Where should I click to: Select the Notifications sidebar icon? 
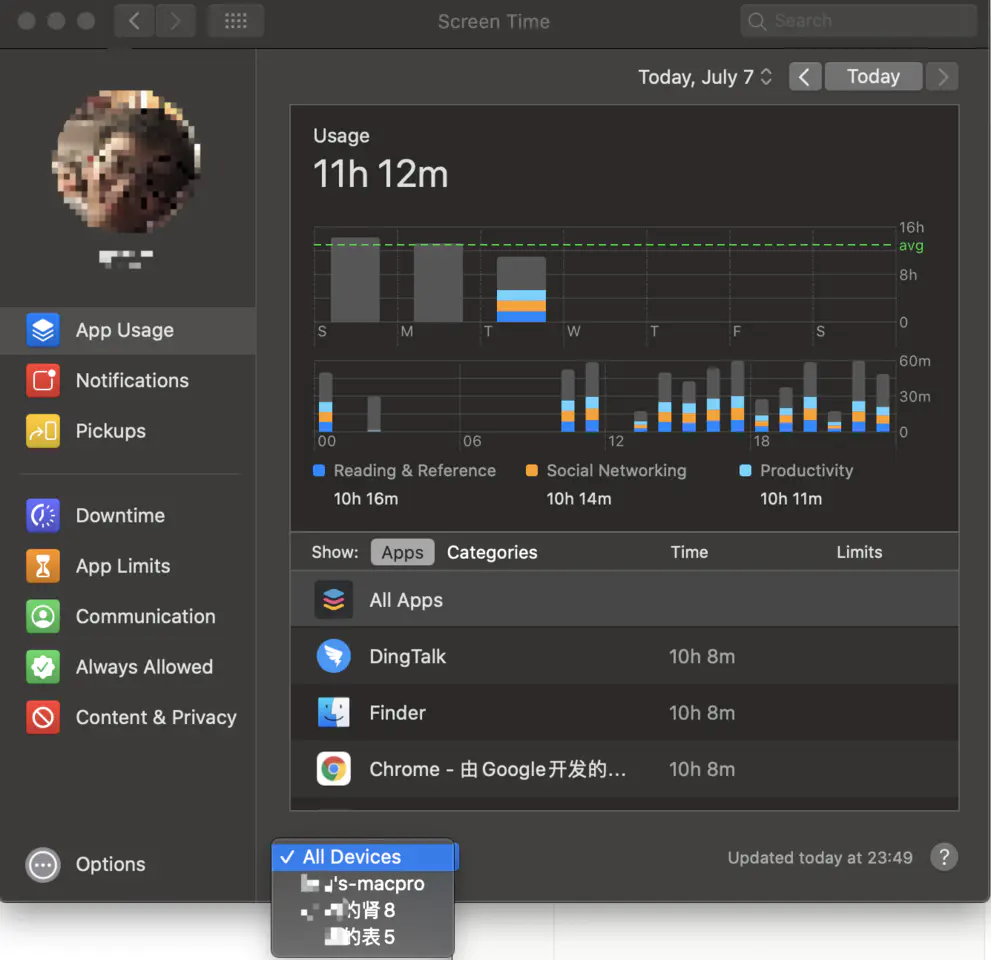[43, 380]
